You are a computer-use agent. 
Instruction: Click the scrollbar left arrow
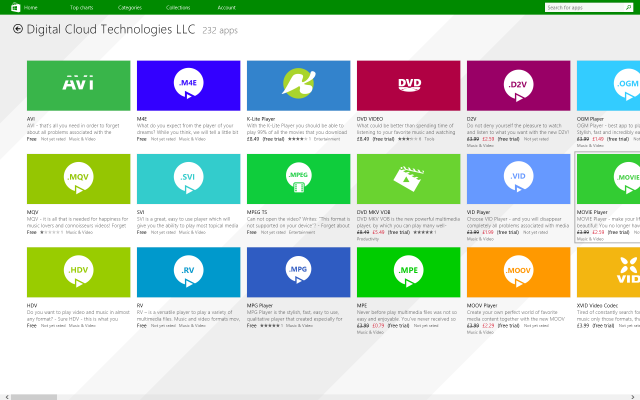7,397
